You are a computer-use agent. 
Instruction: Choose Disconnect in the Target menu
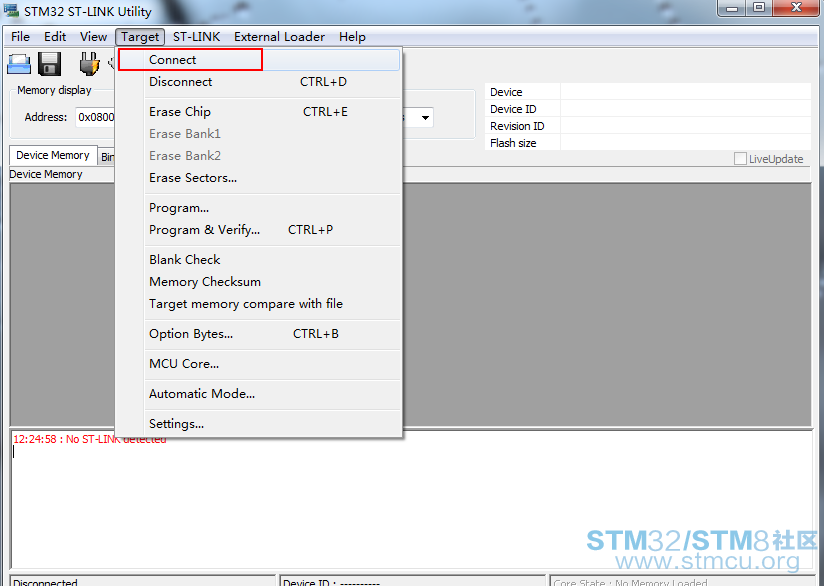tap(259, 82)
